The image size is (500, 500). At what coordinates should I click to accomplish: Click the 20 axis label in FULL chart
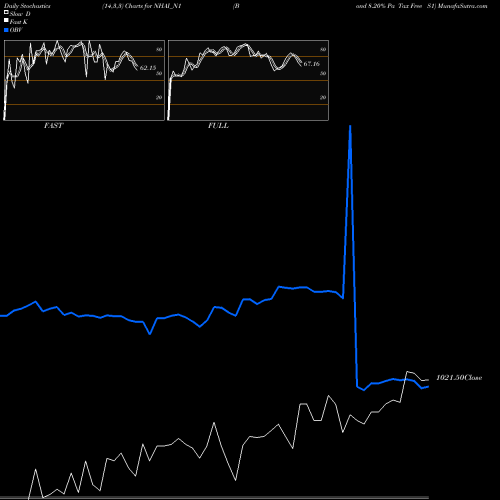coord(323,97)
